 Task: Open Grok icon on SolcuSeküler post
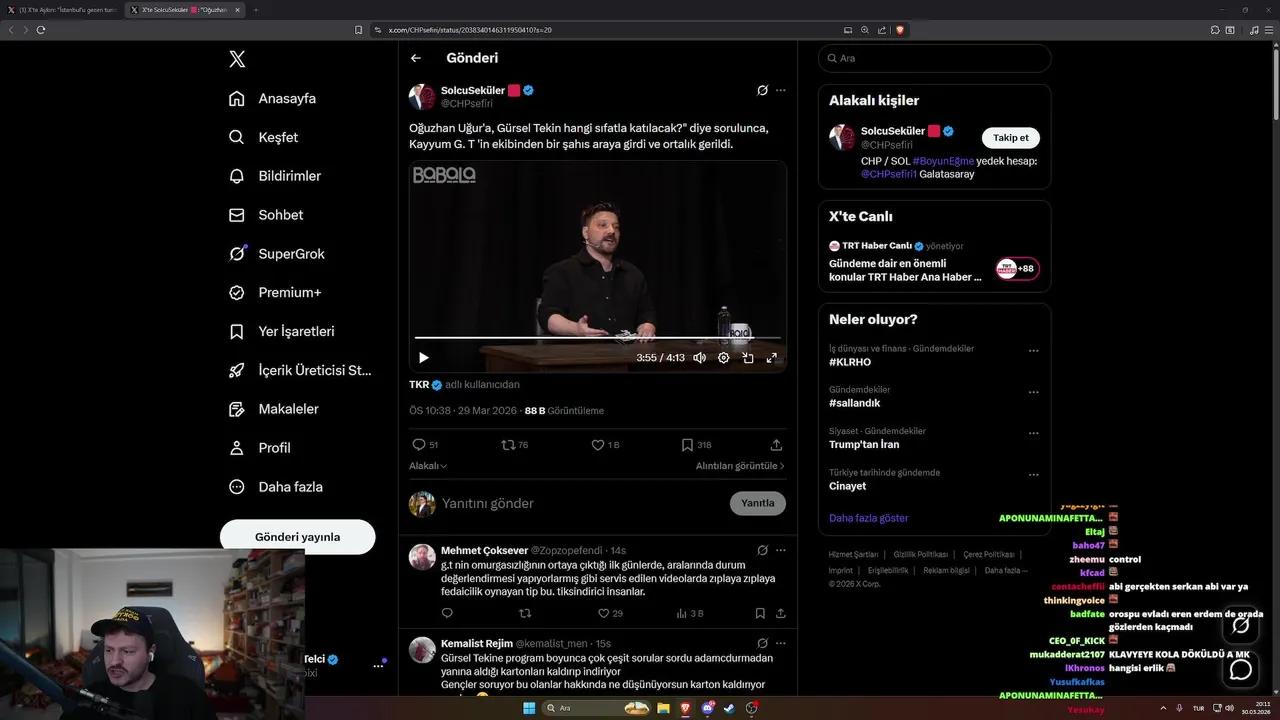coord(762,90)
